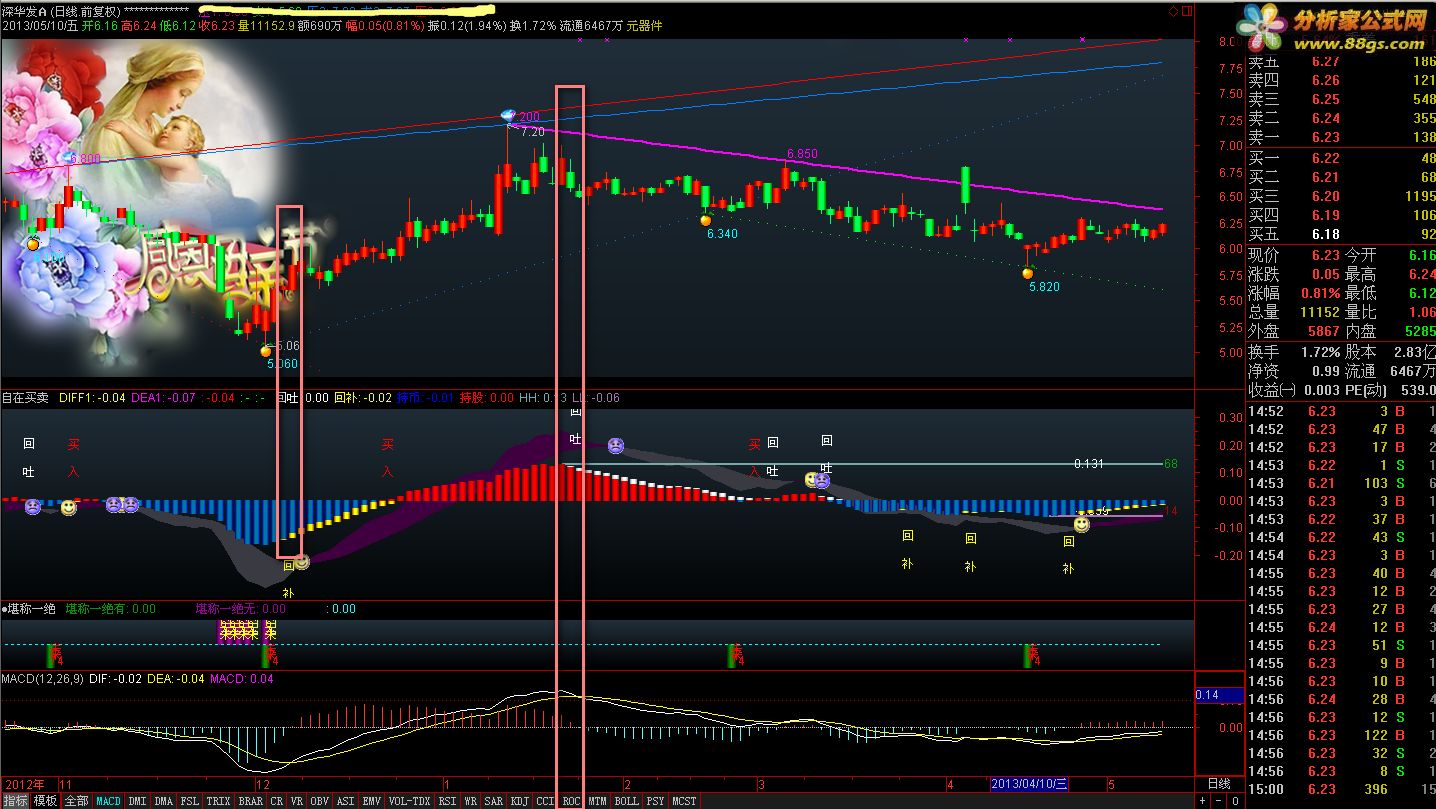Image resolution: width=1436 pixels, height=809 pixels.
Task: Choose the RSI indicator tab
Action: [x=447, y=801]
